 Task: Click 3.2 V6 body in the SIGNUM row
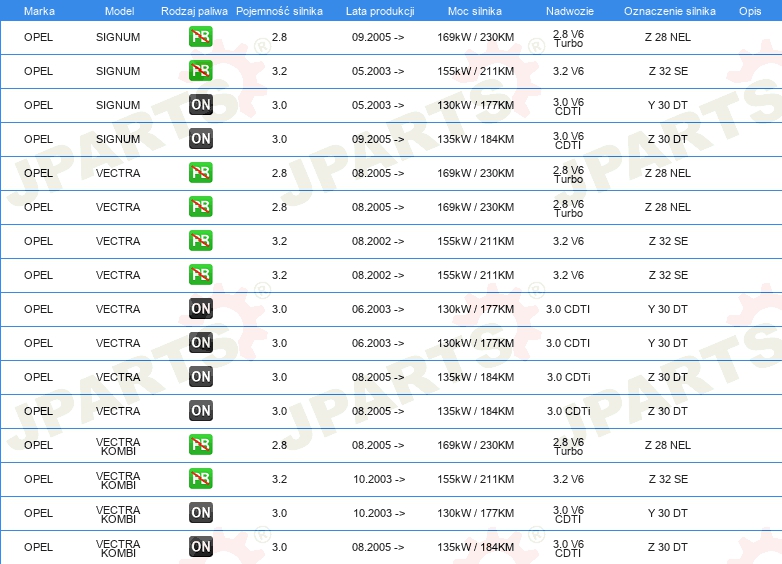click(569, 71)
